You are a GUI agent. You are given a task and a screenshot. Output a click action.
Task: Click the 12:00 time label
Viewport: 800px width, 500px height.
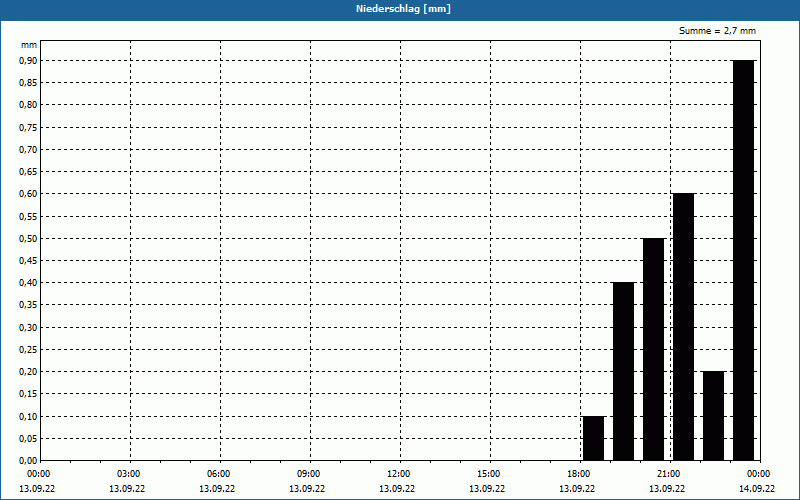point(399,474)
